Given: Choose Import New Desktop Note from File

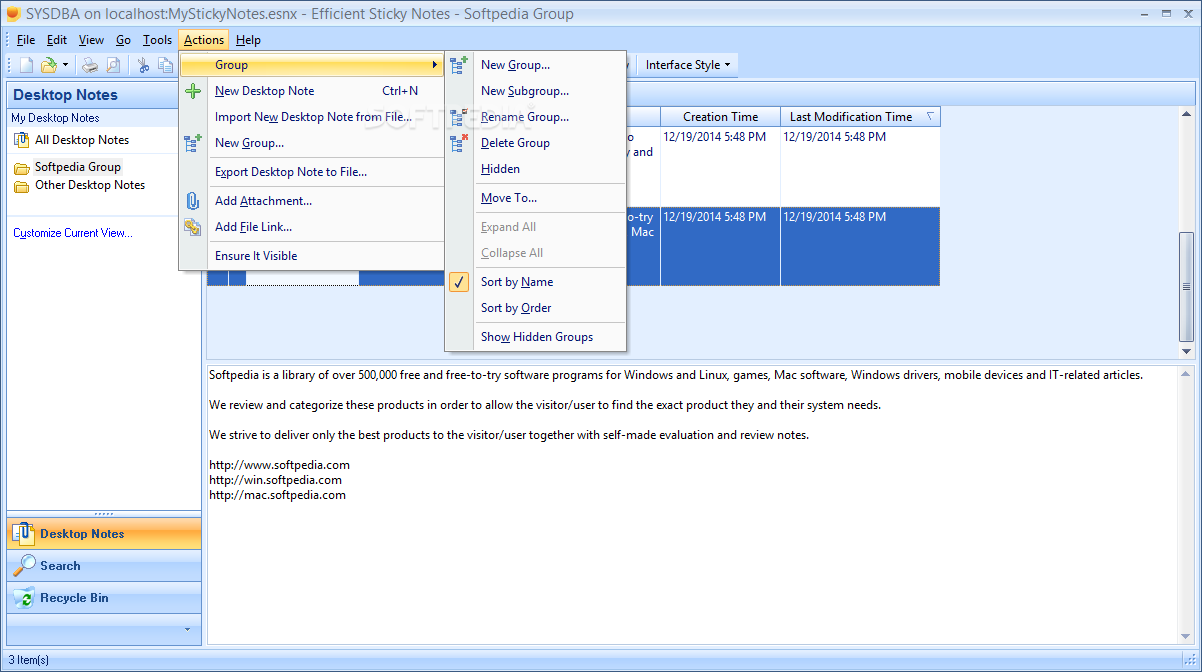Looking at the screenshot, I should point(312,117).
